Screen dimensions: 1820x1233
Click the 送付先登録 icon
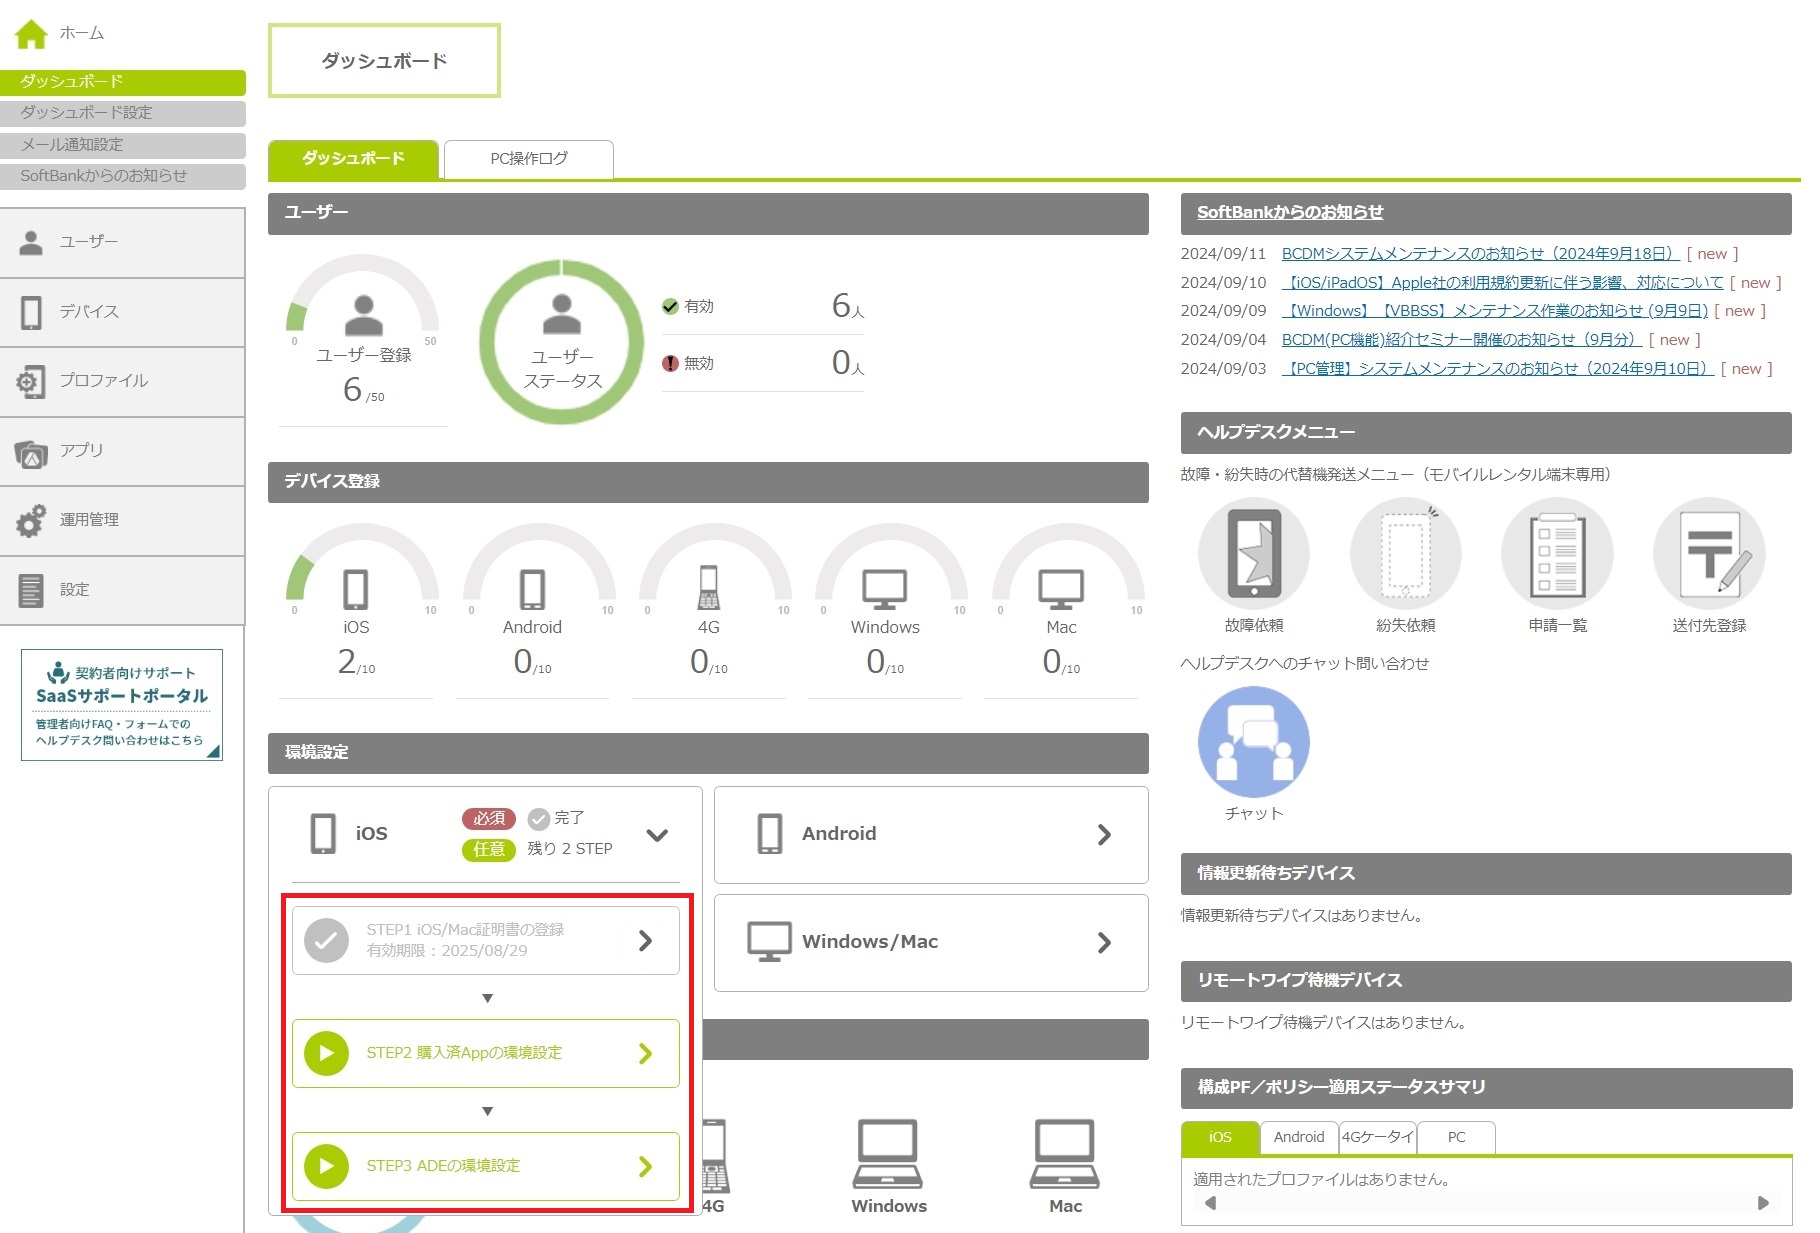click(1709, 553)
